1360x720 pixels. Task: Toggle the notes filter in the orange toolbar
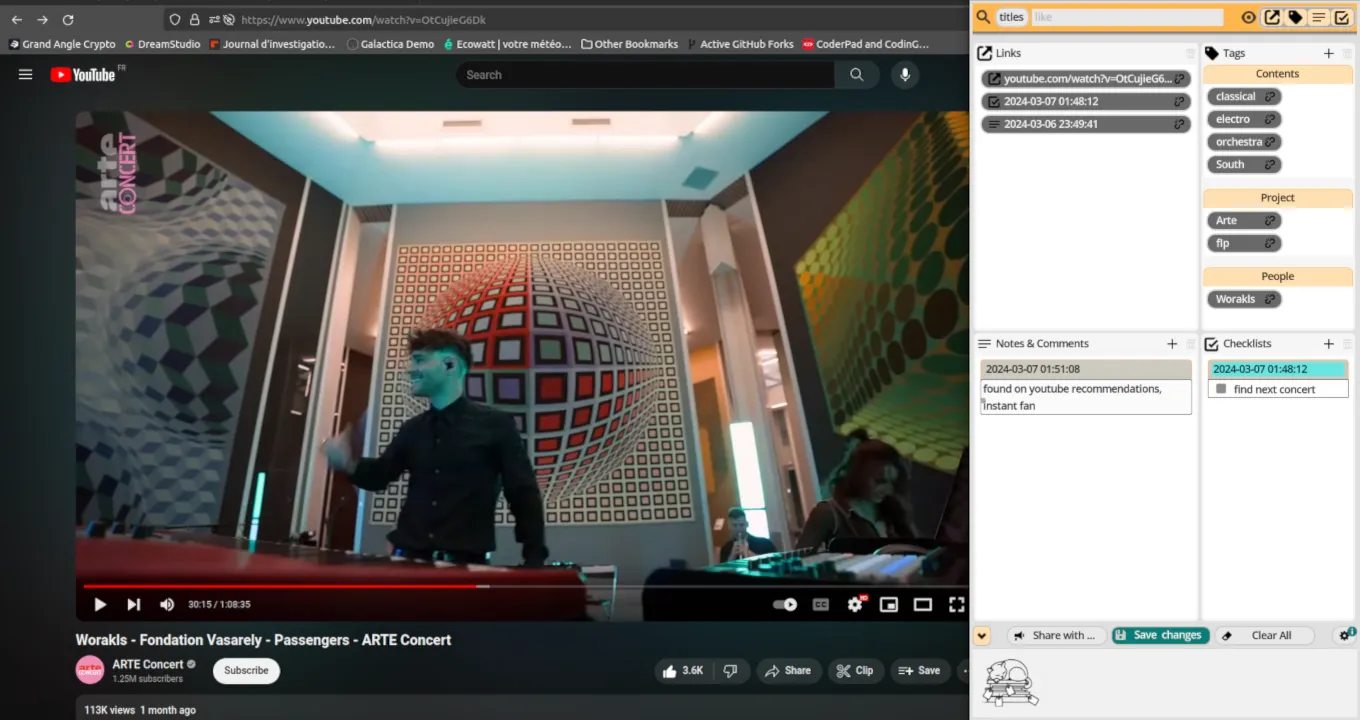(1319, 17)
